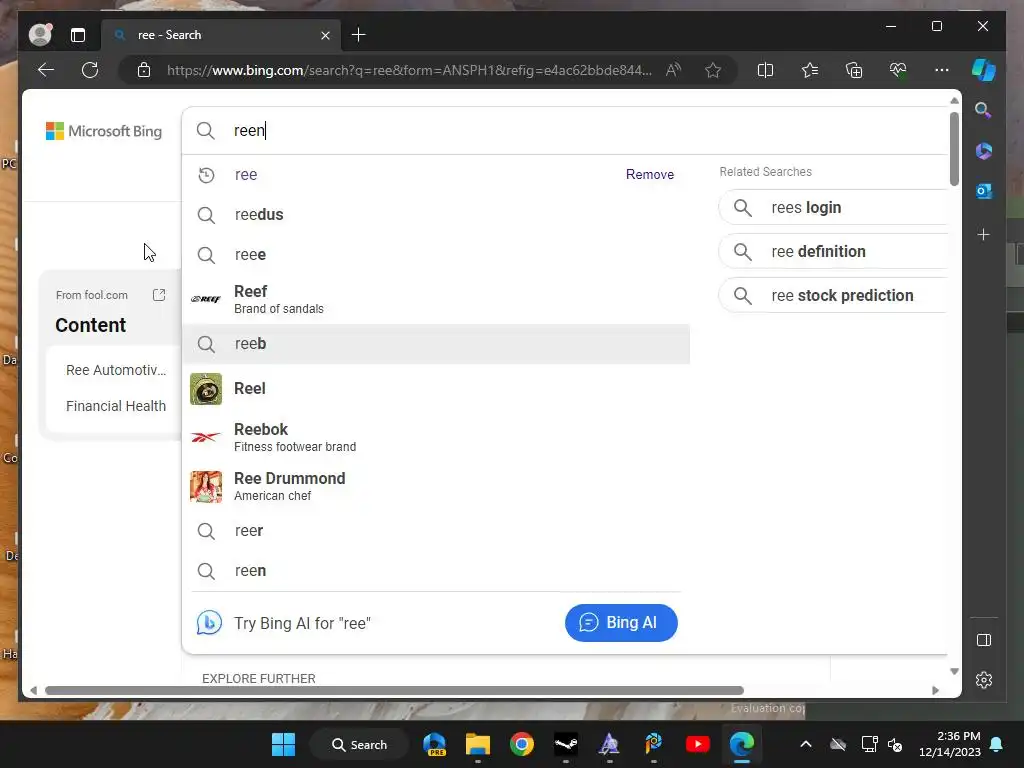Click the Edge profile avatar icon
The height and width of the screenshot is (768, 1024).
[40, 35]
